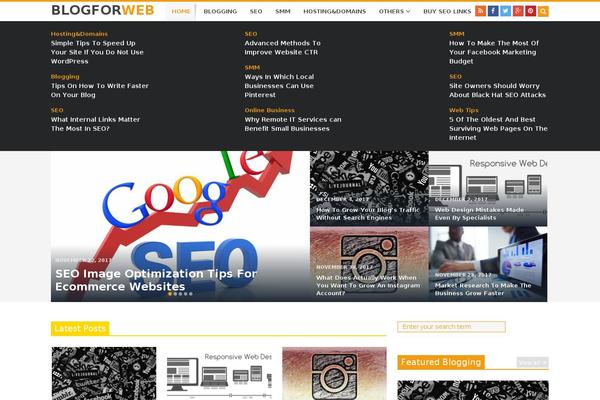Open What Internal Links Matter Most article

tap(95, 124)
